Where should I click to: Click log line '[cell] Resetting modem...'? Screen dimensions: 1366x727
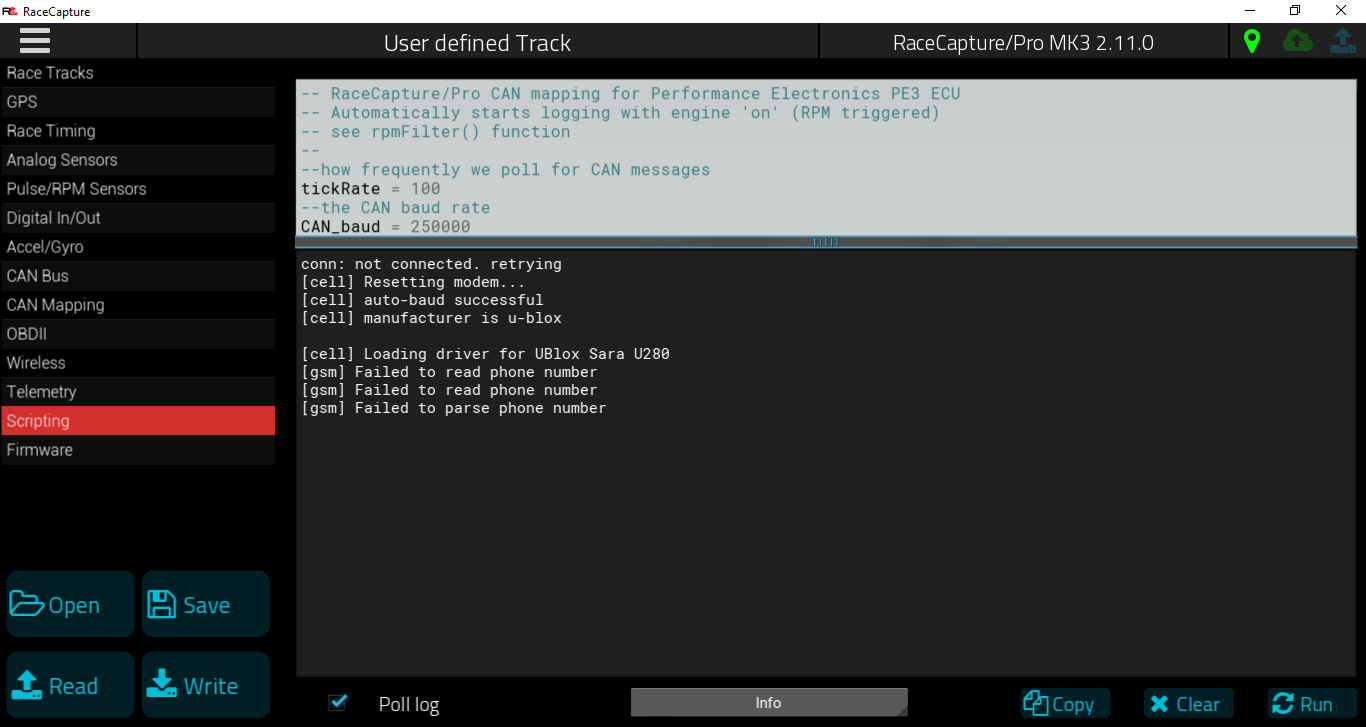pyautogui.click(x=413, y=283)
